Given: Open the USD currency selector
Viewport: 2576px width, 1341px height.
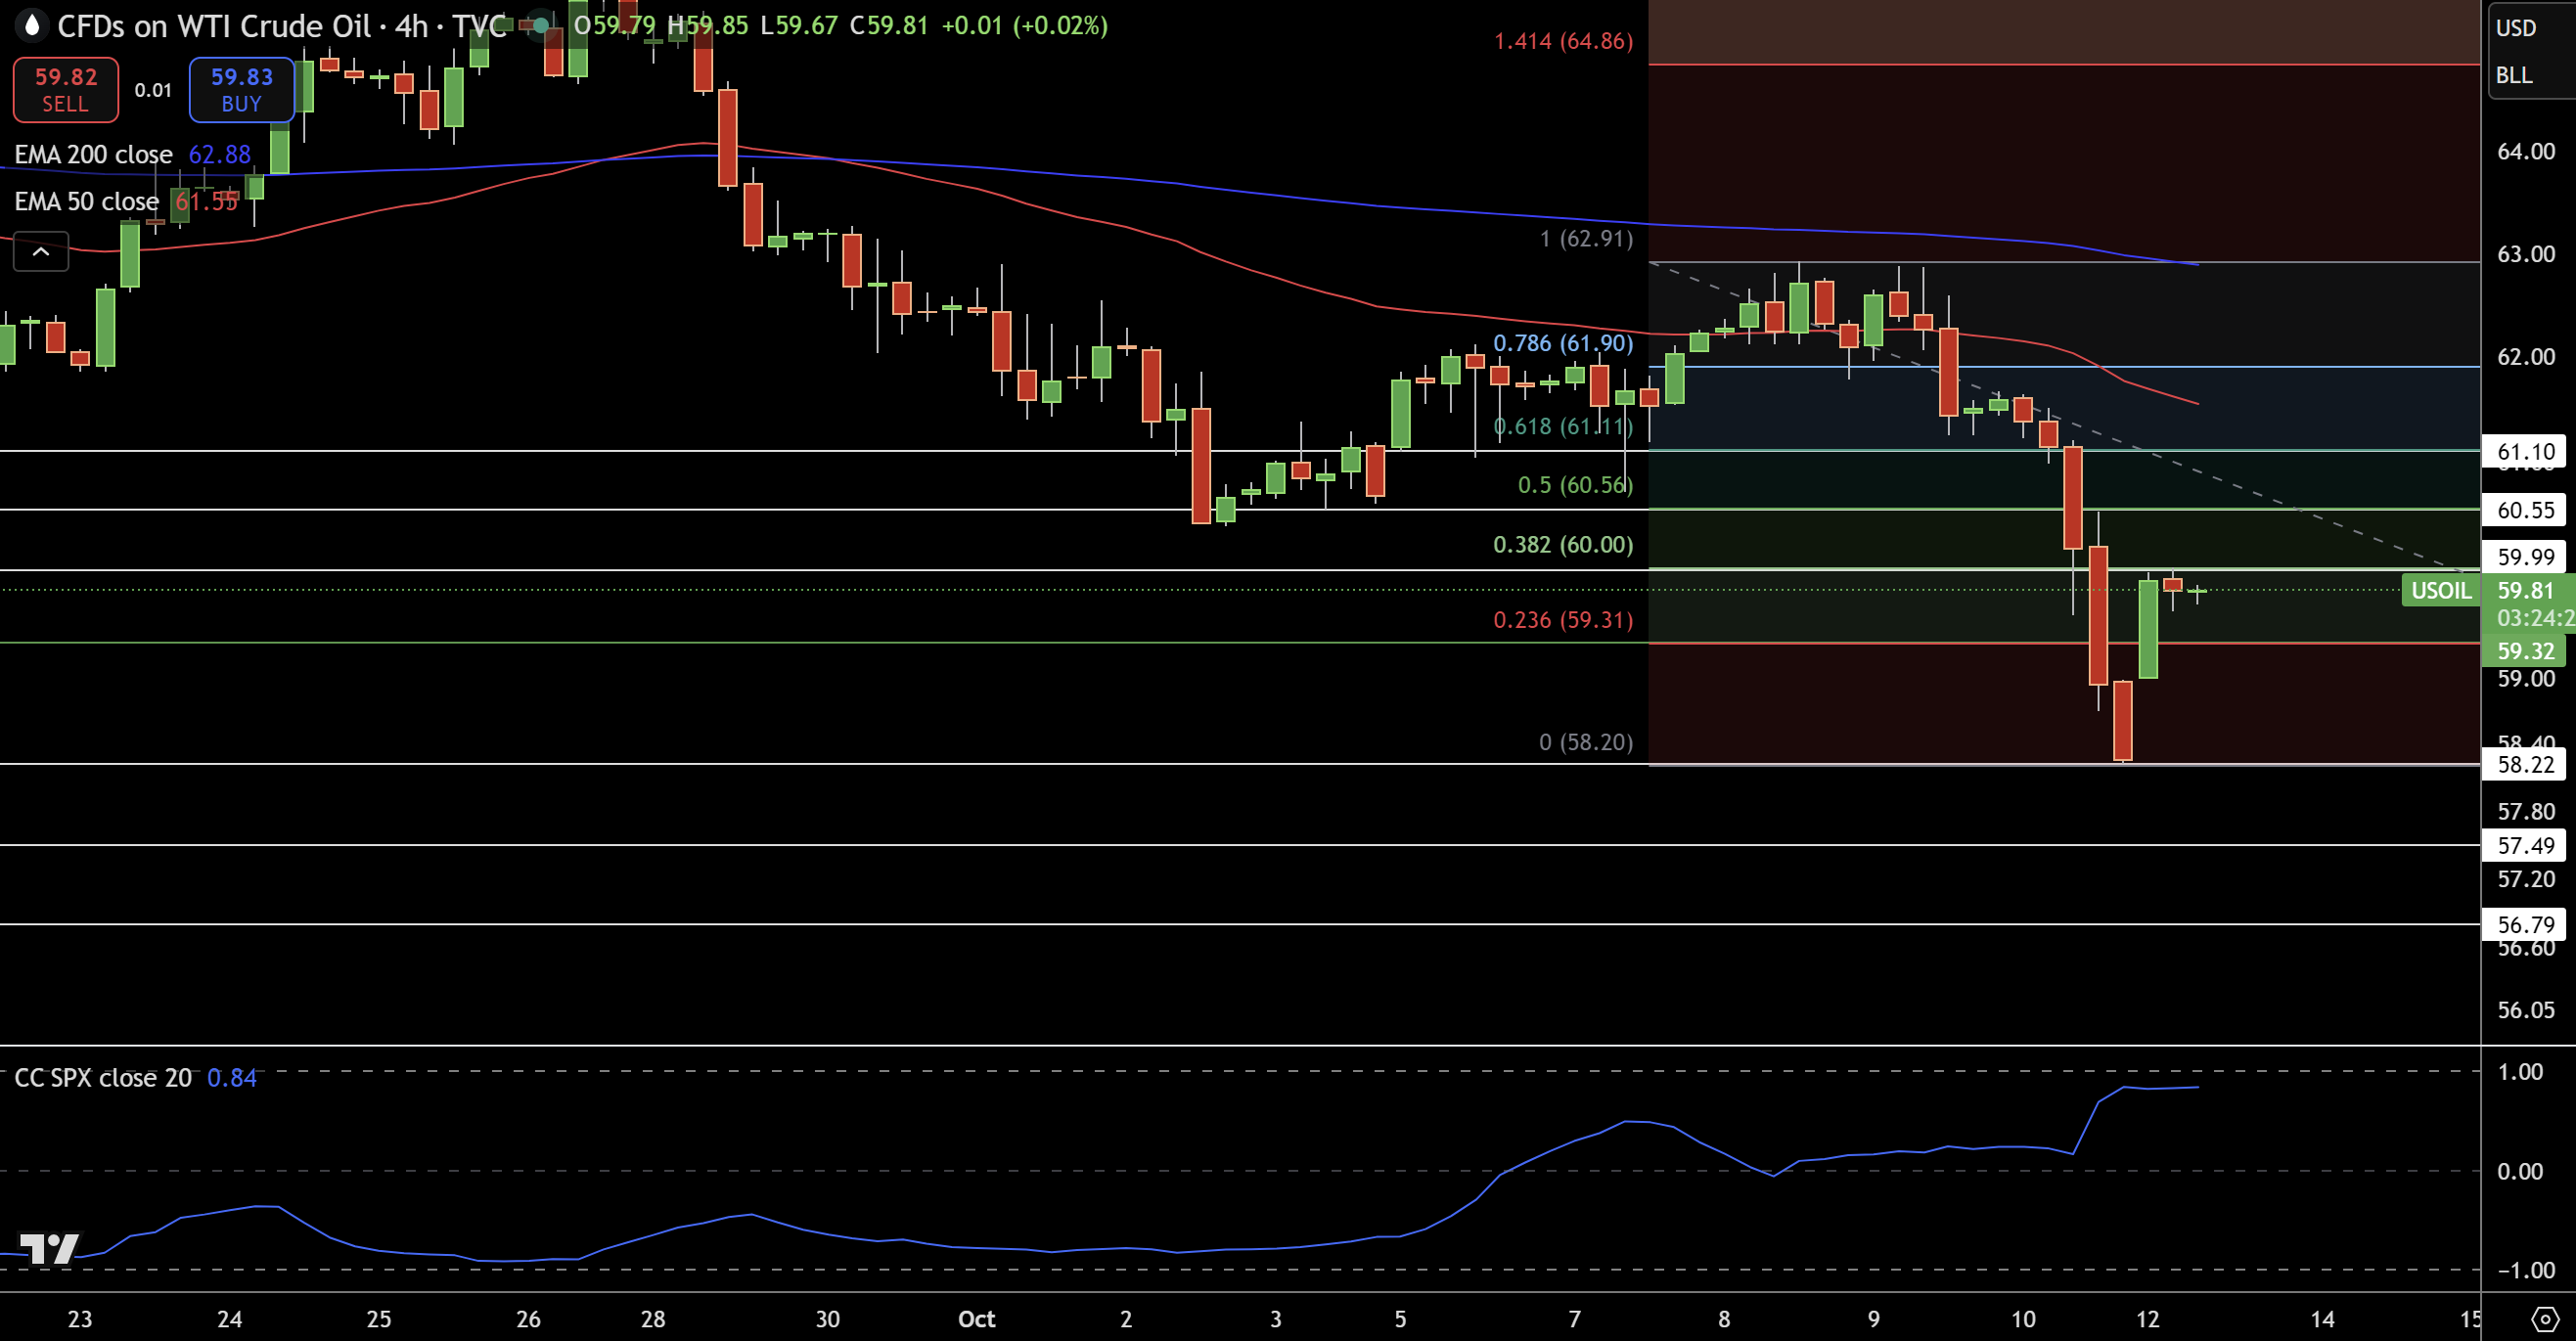Looking at the screenshot, I should click(2516, 28).
